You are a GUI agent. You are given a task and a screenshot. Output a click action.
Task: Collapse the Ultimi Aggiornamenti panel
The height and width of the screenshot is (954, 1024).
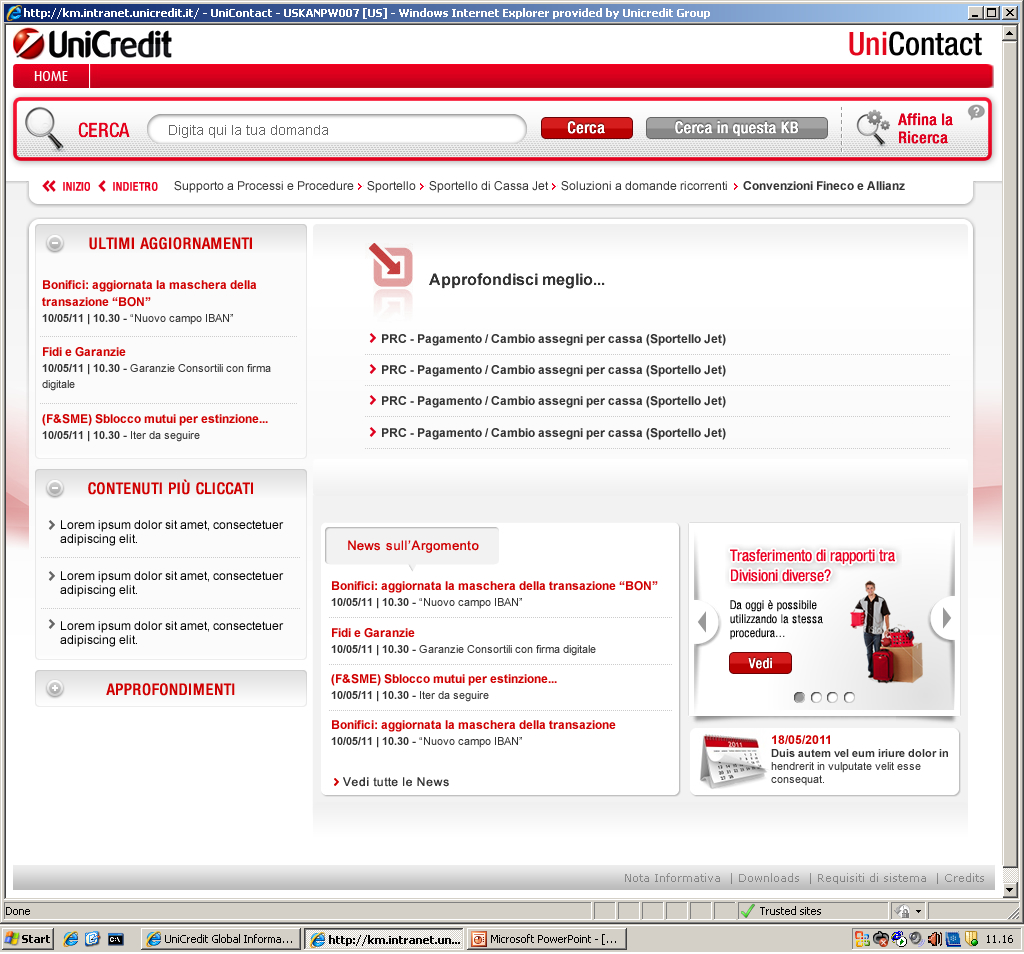click(55, 244)
